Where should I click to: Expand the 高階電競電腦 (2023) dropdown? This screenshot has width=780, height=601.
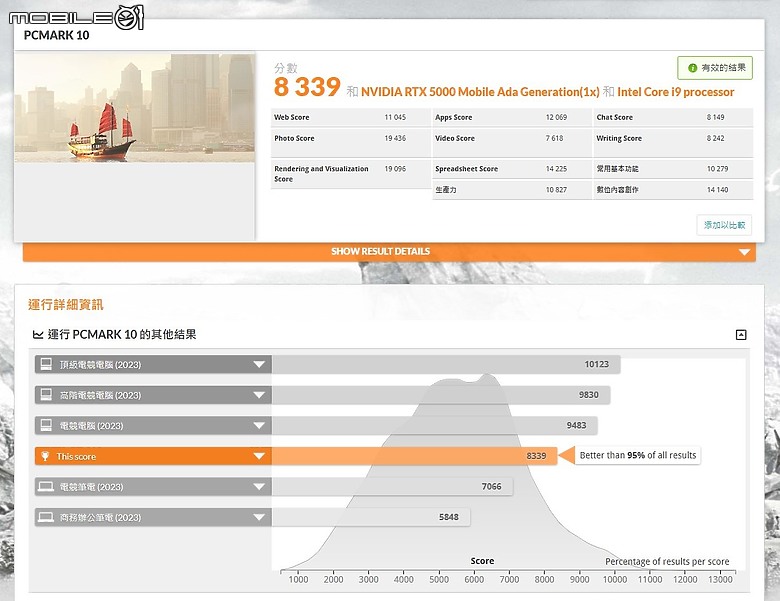[x=259, y=395]
